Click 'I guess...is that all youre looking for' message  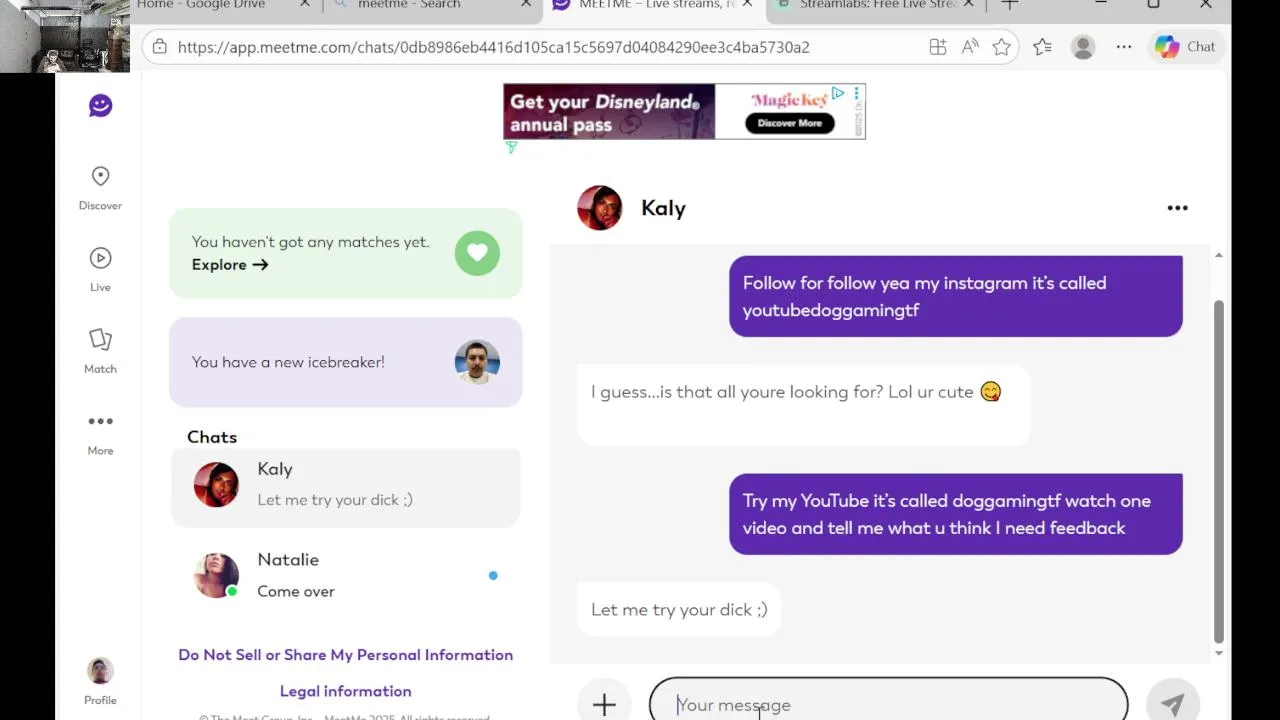tap(803, 404)
